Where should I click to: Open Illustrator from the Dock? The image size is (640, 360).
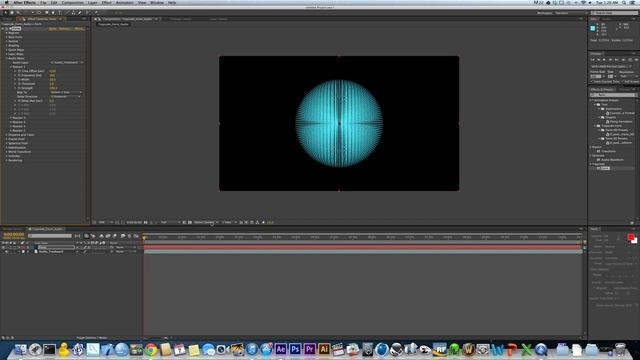click(x=324, y=349)
